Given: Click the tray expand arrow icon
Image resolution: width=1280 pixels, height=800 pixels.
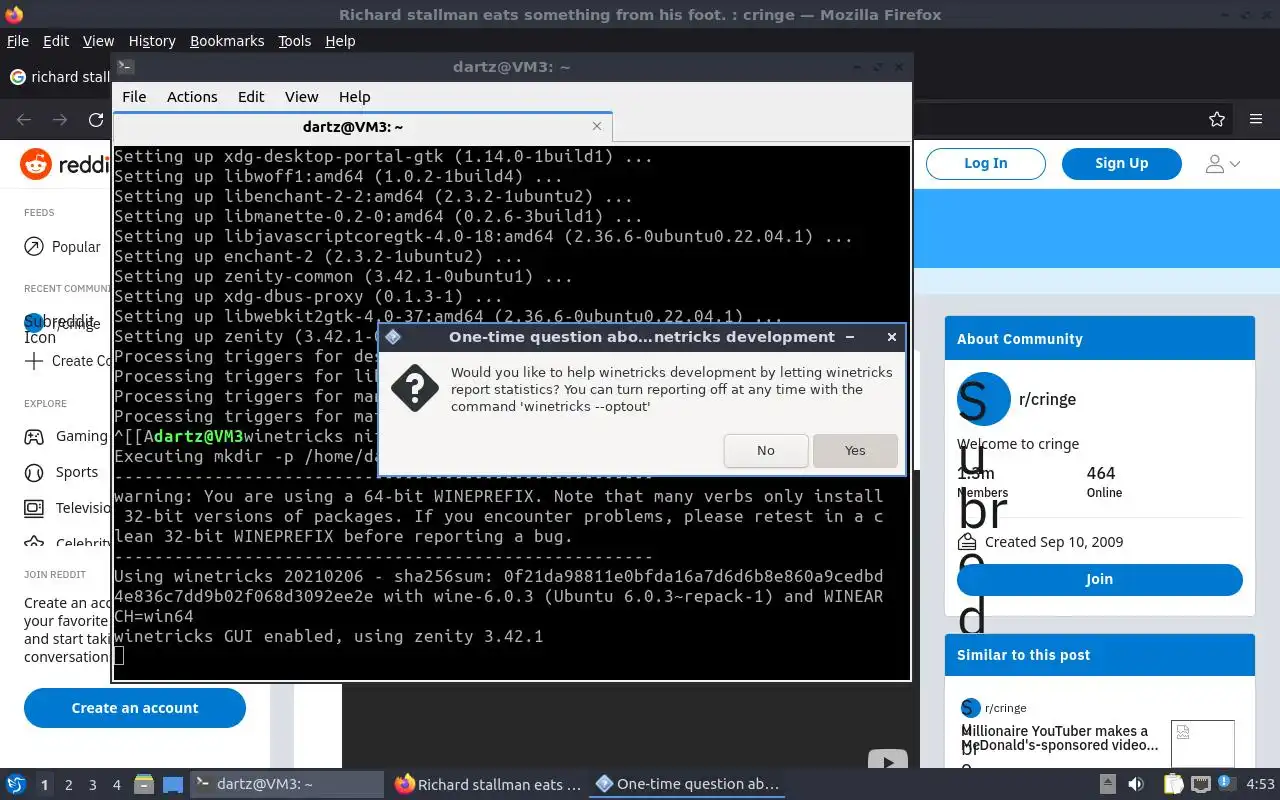Looking at the screenshot, I should (x=1107, y=784).
